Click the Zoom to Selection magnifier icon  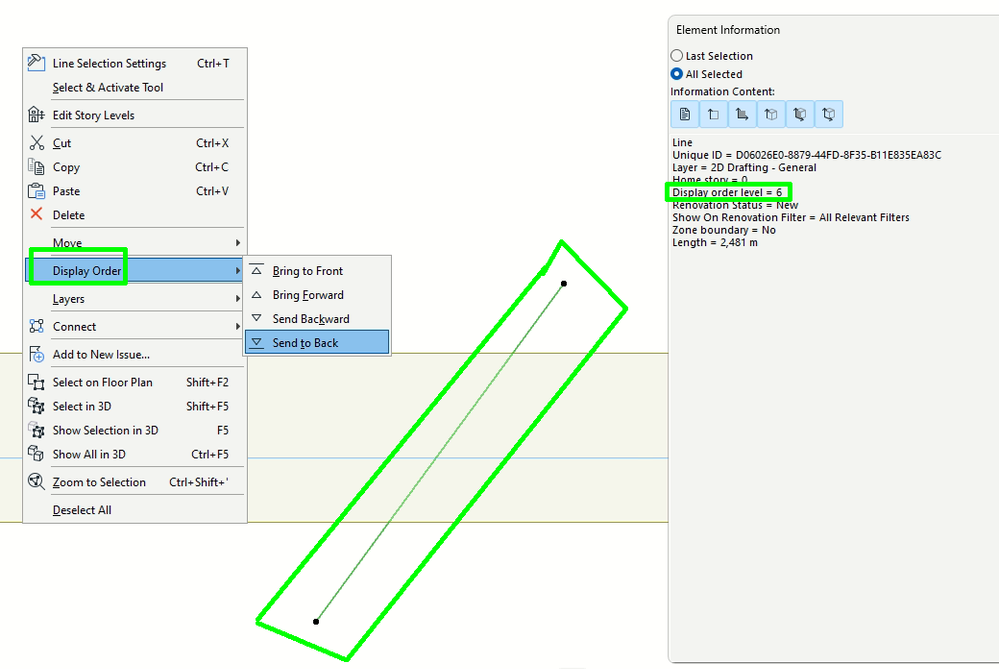(x=35, y=482)
